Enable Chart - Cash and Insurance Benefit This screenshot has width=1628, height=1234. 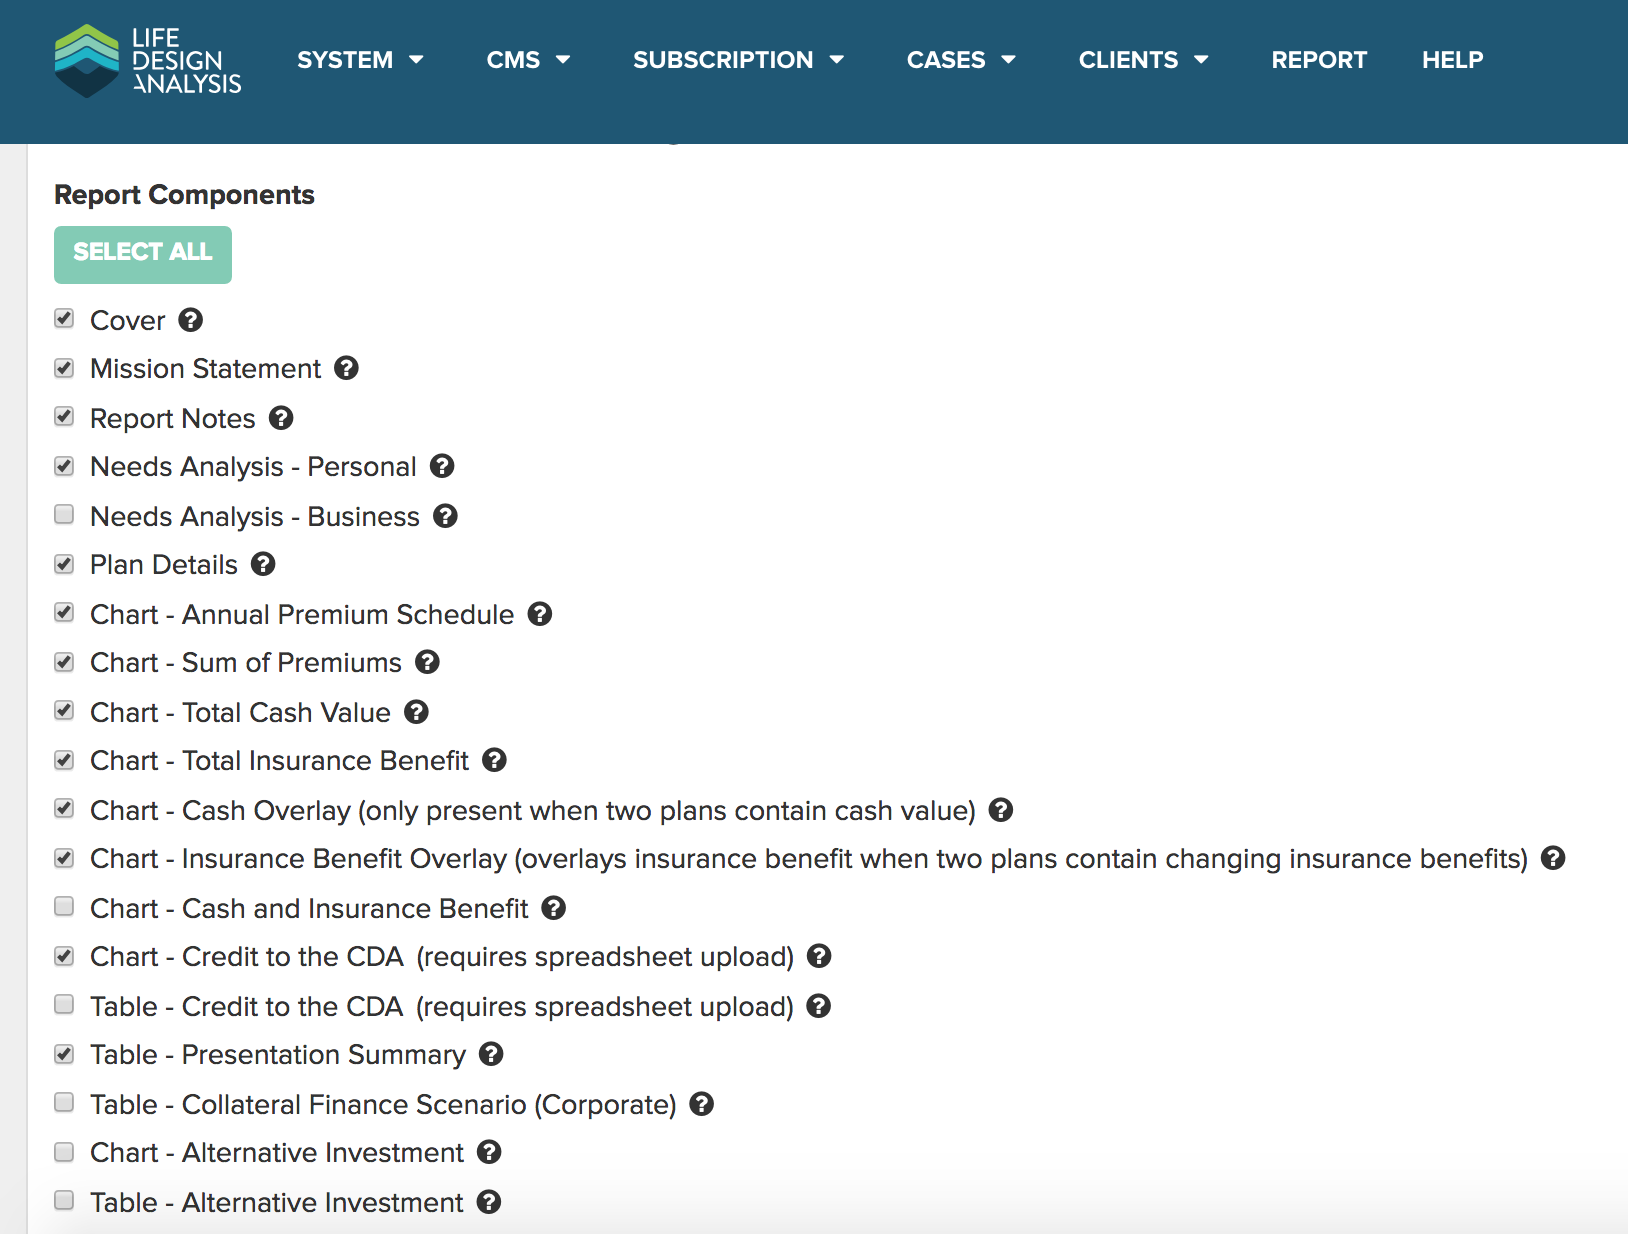pos(64,907)
